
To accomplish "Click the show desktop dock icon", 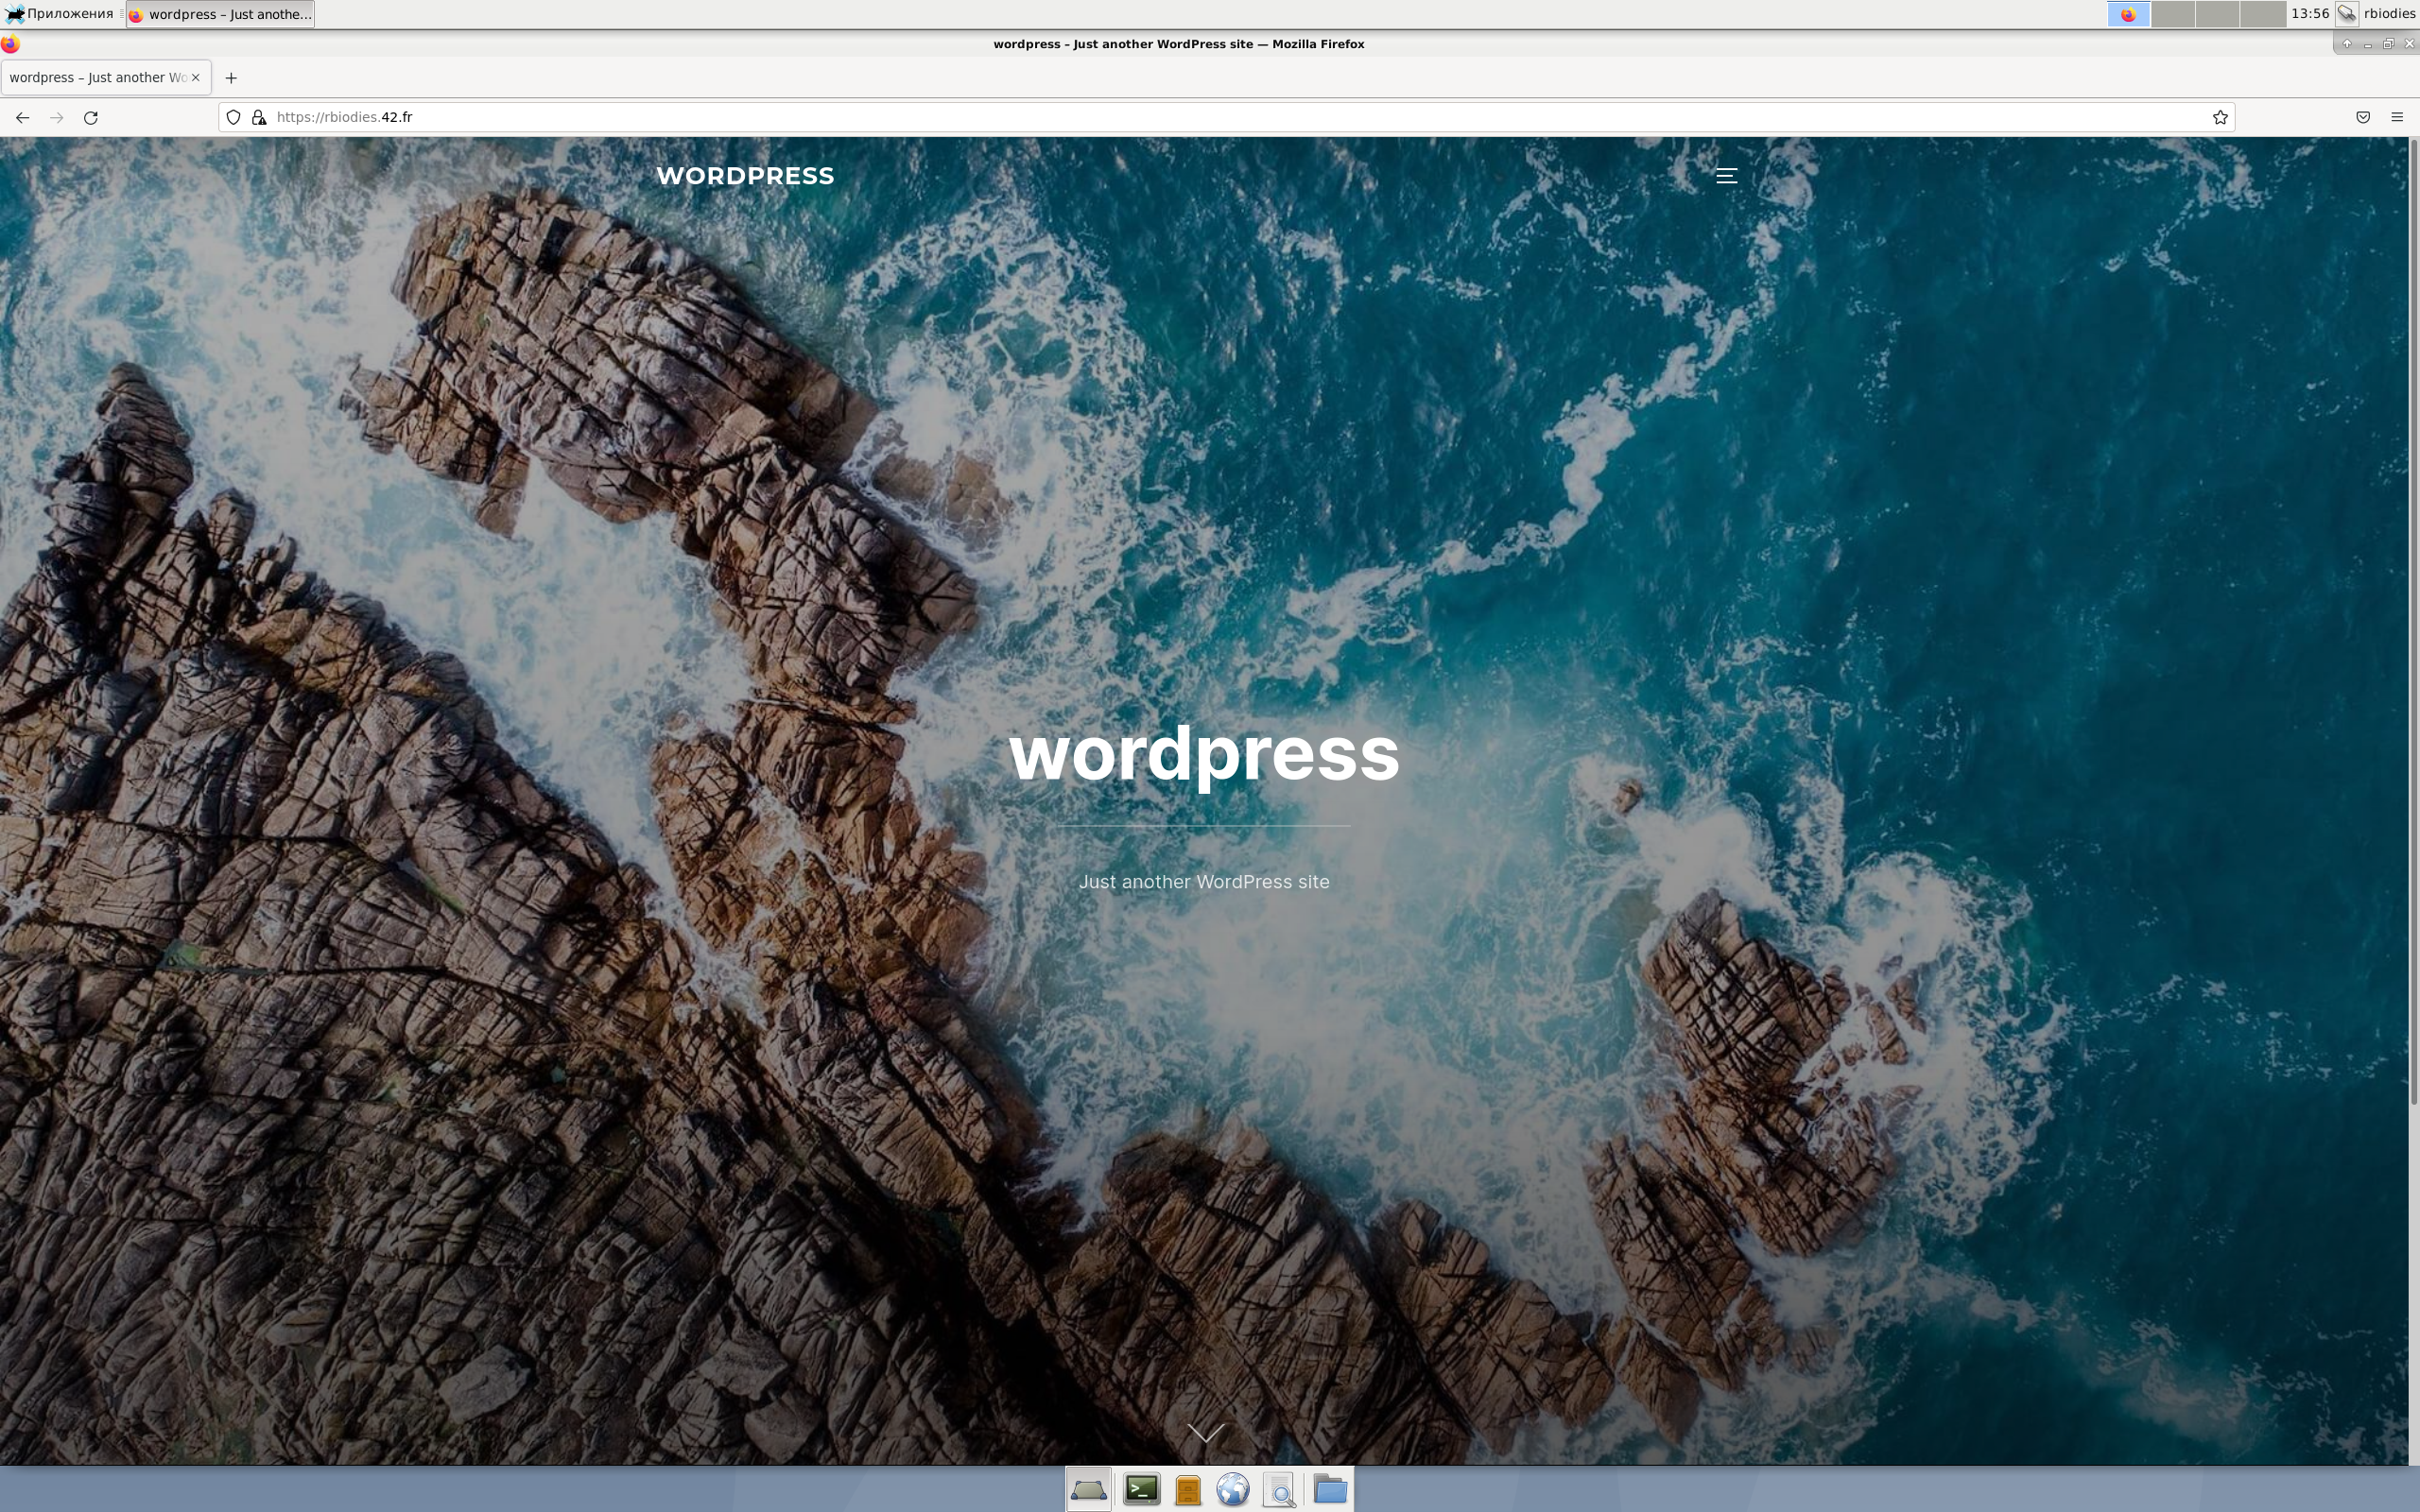I will (1088, 1490).
